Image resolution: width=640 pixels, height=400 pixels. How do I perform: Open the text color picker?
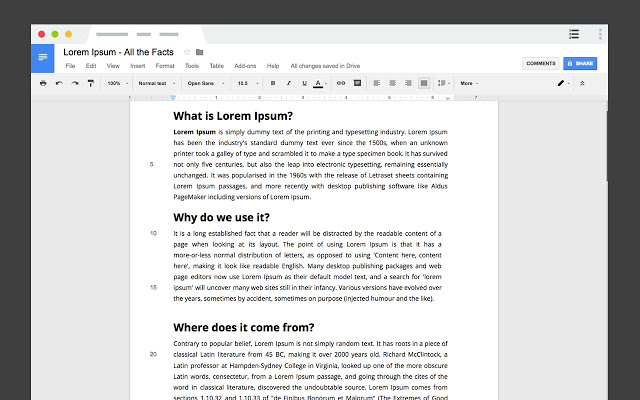click(x=318, y=83)
